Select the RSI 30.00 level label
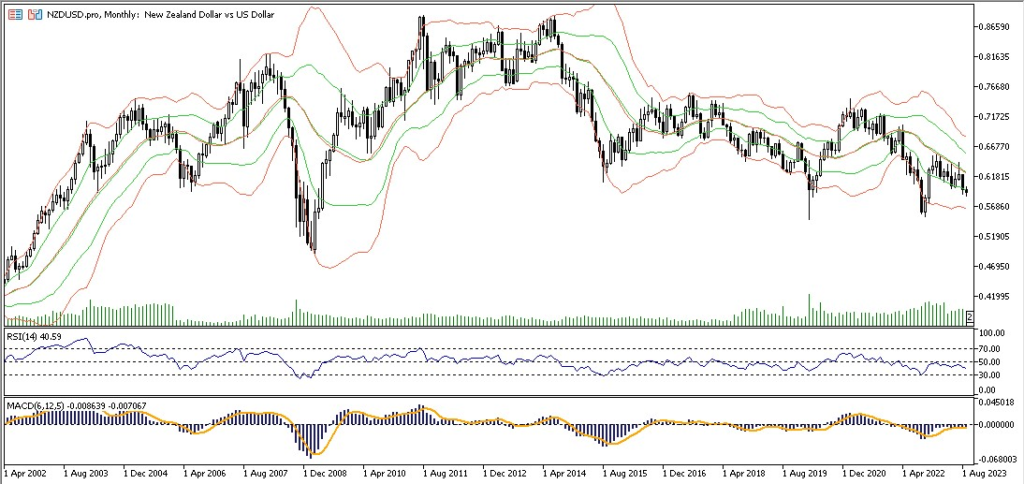 [x=992, y=375]
